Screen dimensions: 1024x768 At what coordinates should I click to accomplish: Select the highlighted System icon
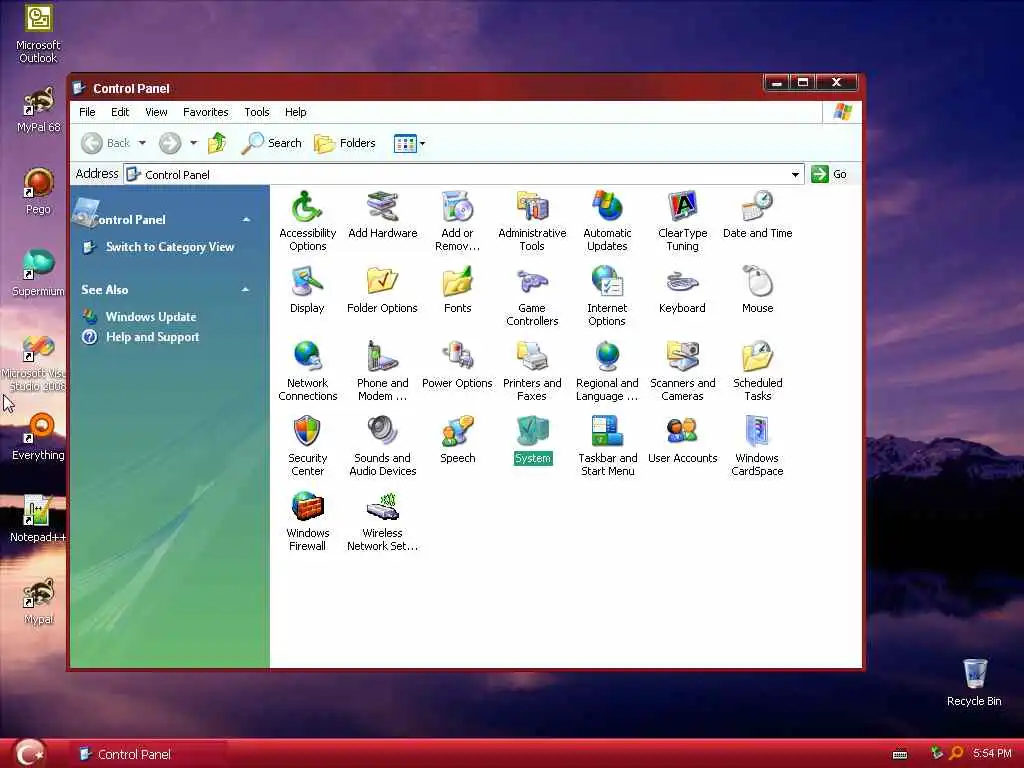(x=532, y=440)
